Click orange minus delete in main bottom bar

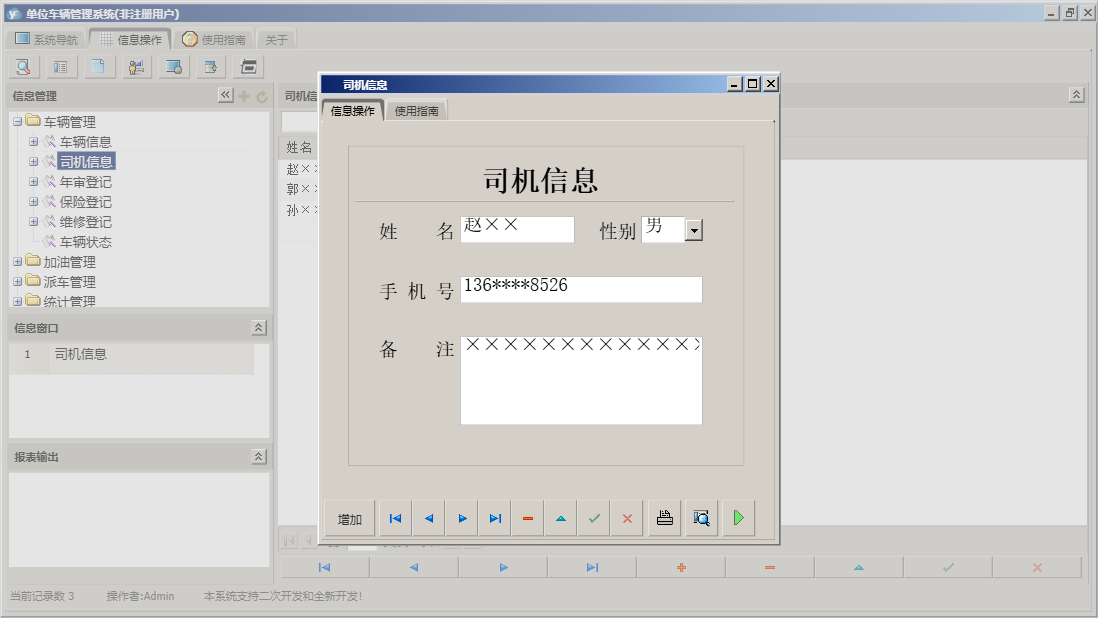click(x=770, y=568)
